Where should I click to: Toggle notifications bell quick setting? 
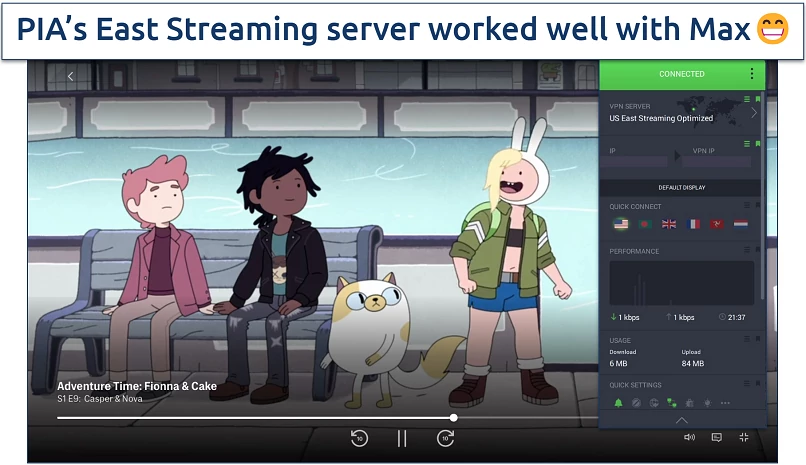coord(618,403)
